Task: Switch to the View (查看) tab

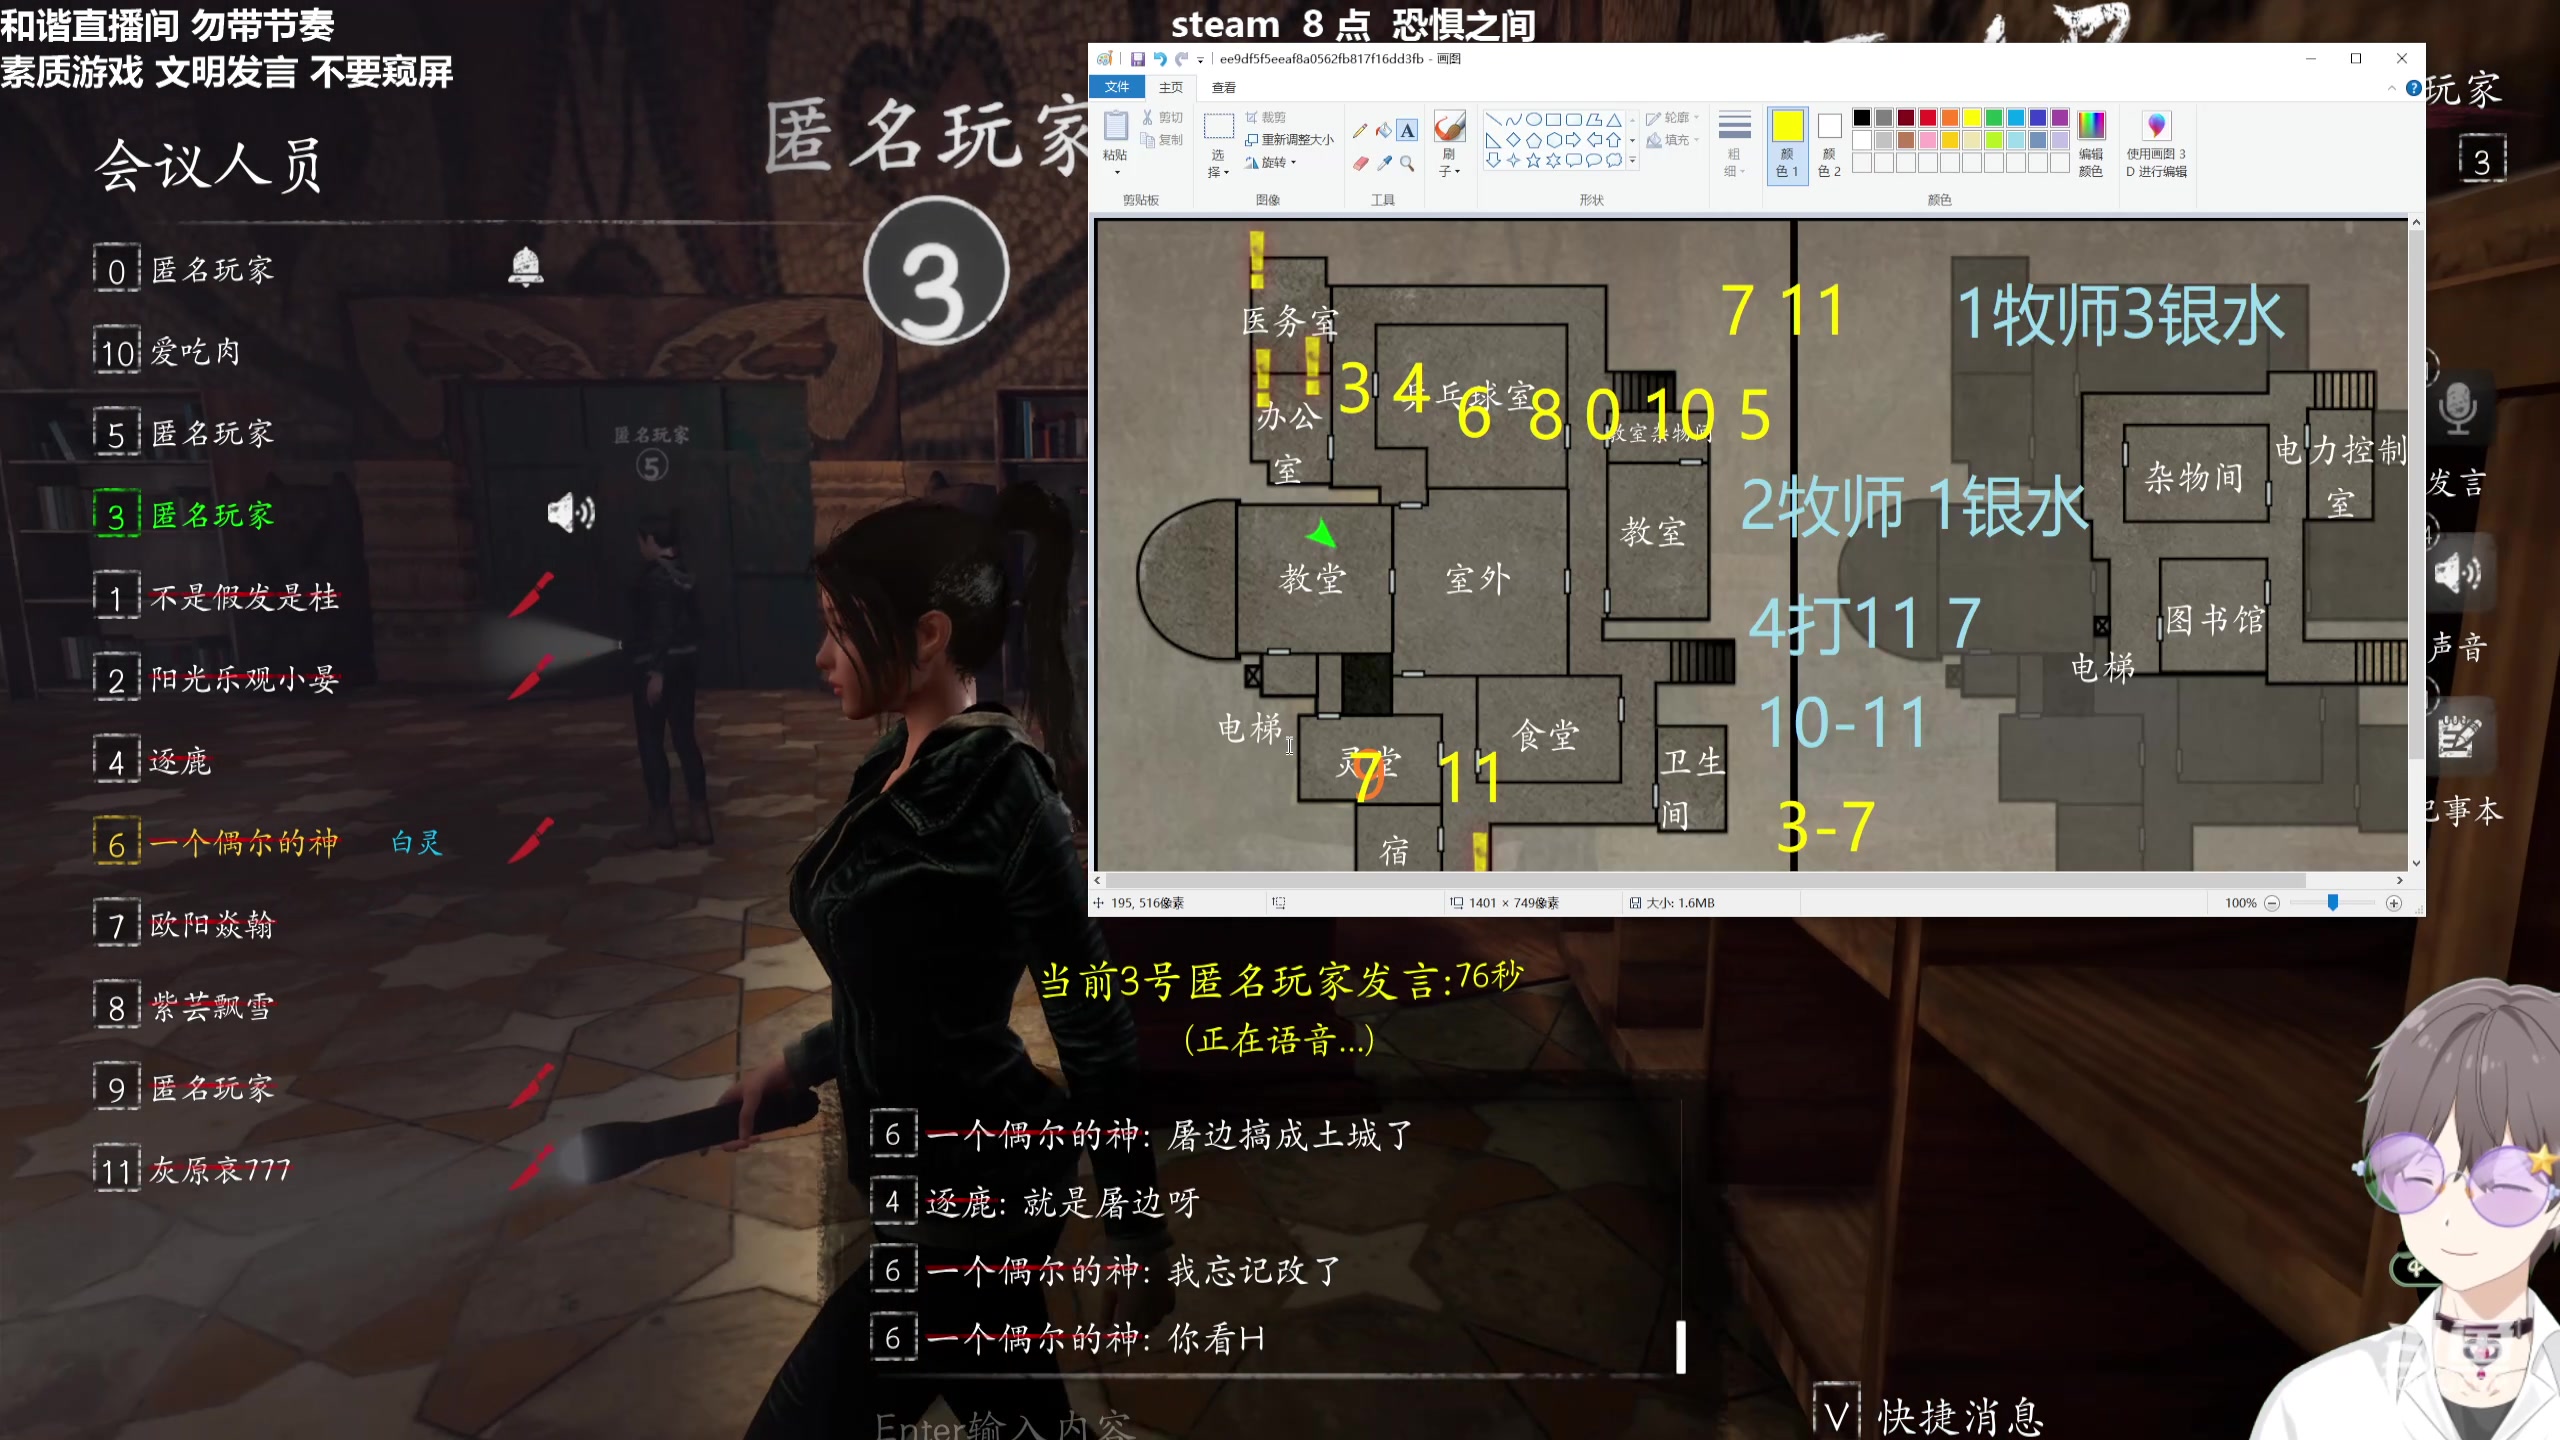Action: tap(1224, 88)
